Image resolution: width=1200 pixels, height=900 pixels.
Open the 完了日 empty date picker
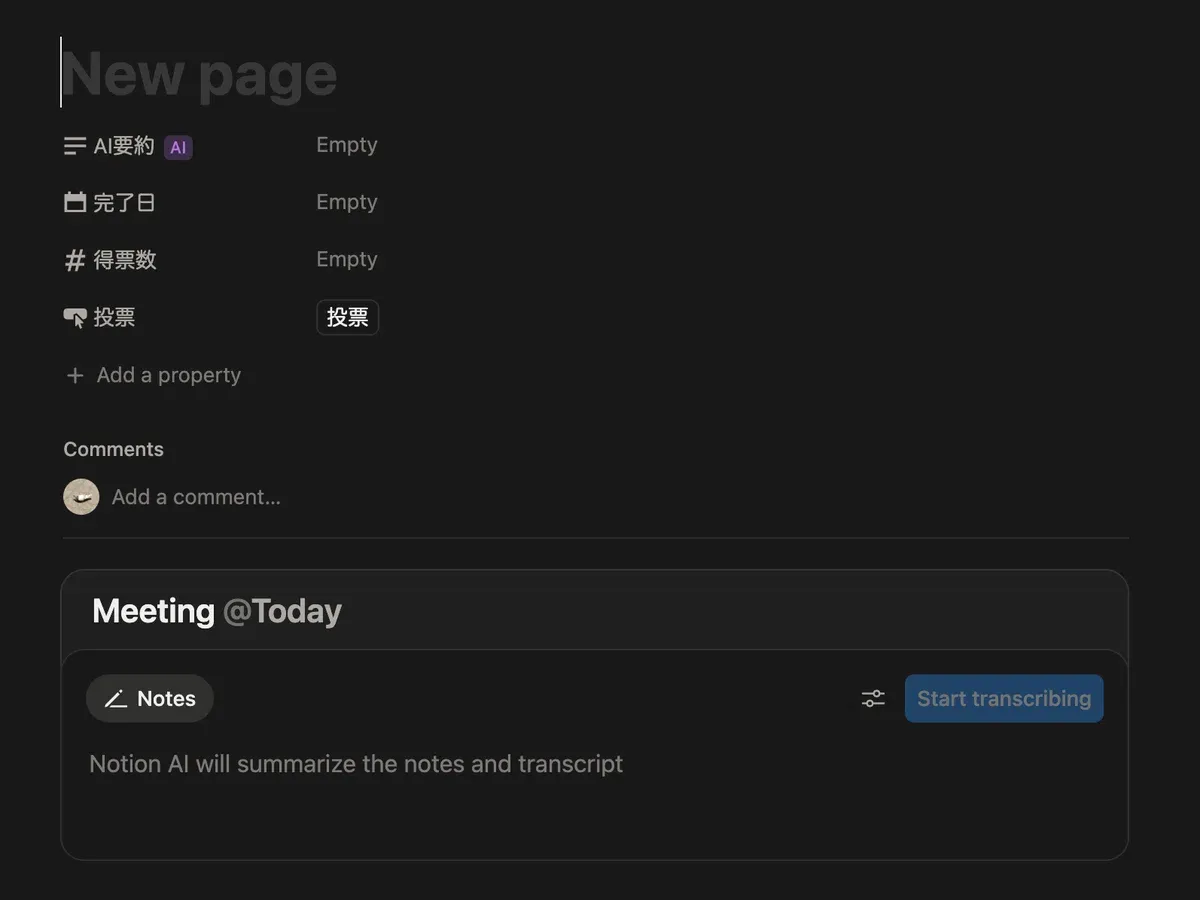coord(347,202)
